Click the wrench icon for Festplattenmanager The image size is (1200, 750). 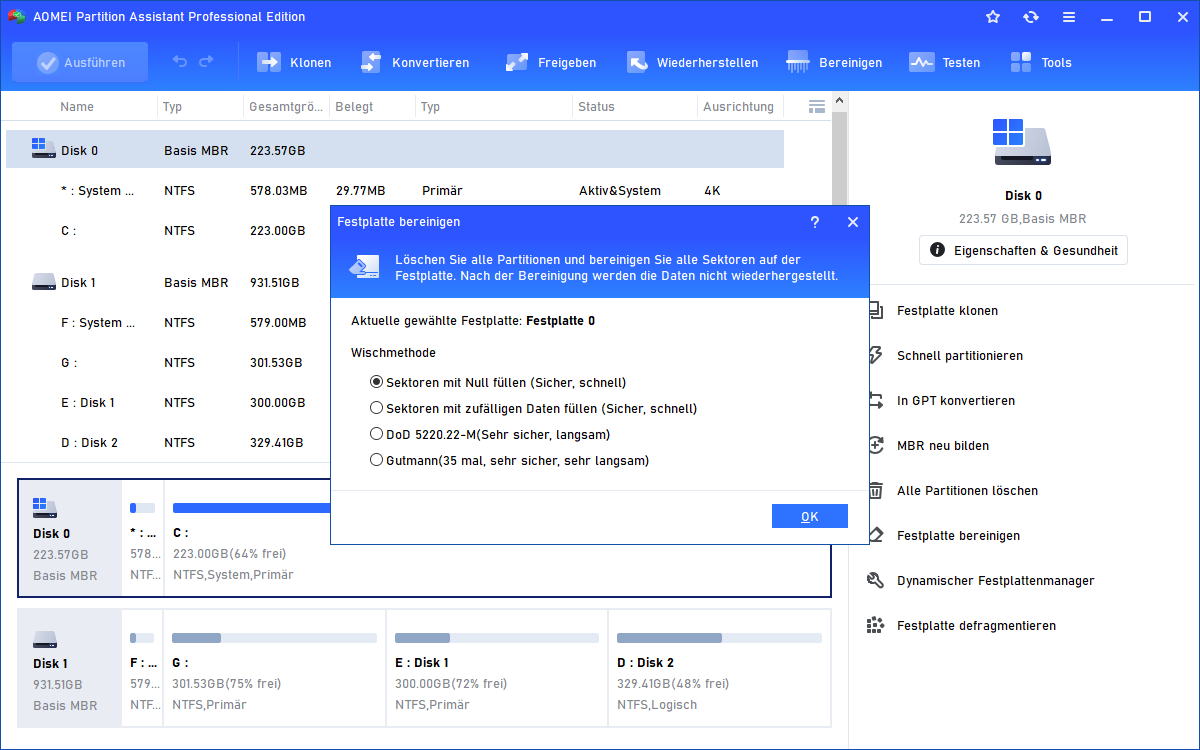coord(875,581)
